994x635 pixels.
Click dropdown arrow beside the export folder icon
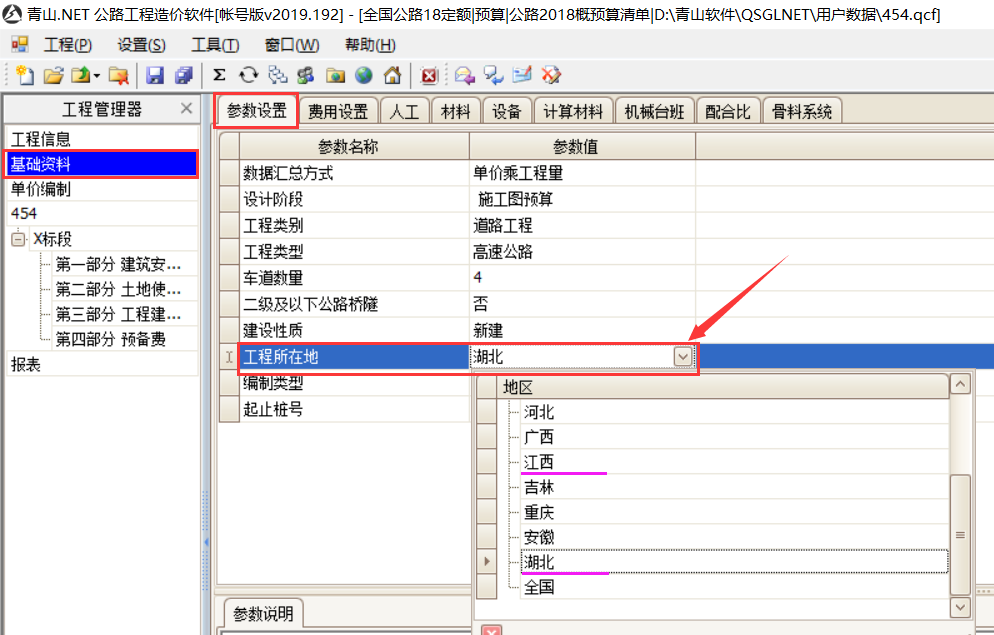[x=97, y=76]
